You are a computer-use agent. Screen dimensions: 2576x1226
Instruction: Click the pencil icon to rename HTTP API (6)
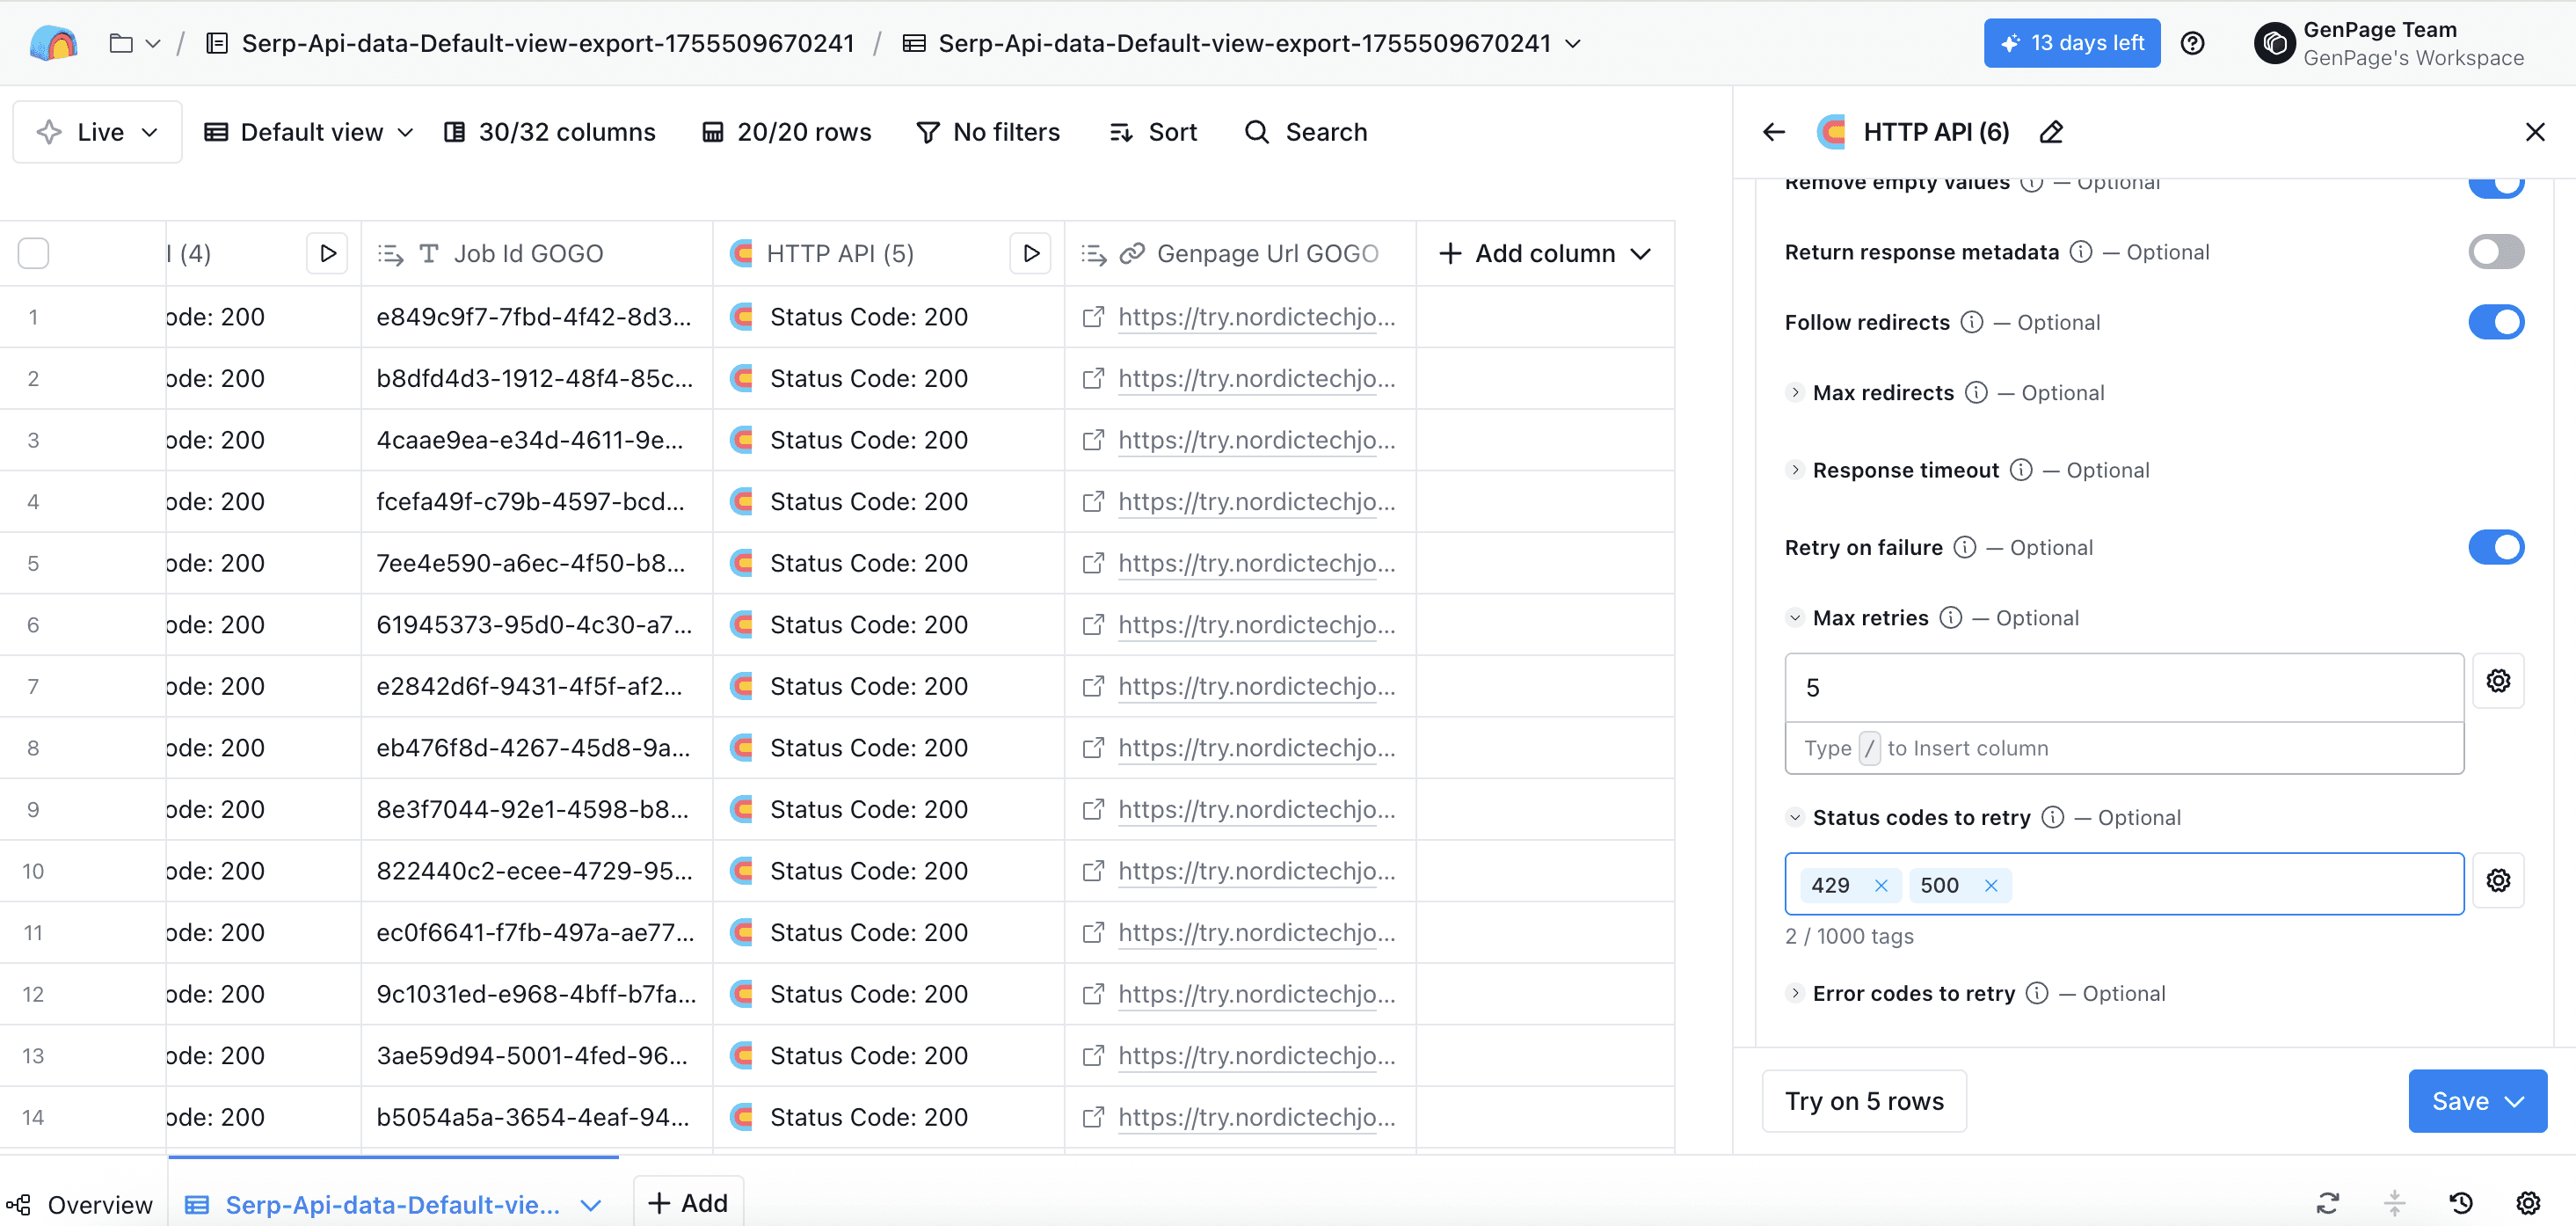[x=2051, y=132]
